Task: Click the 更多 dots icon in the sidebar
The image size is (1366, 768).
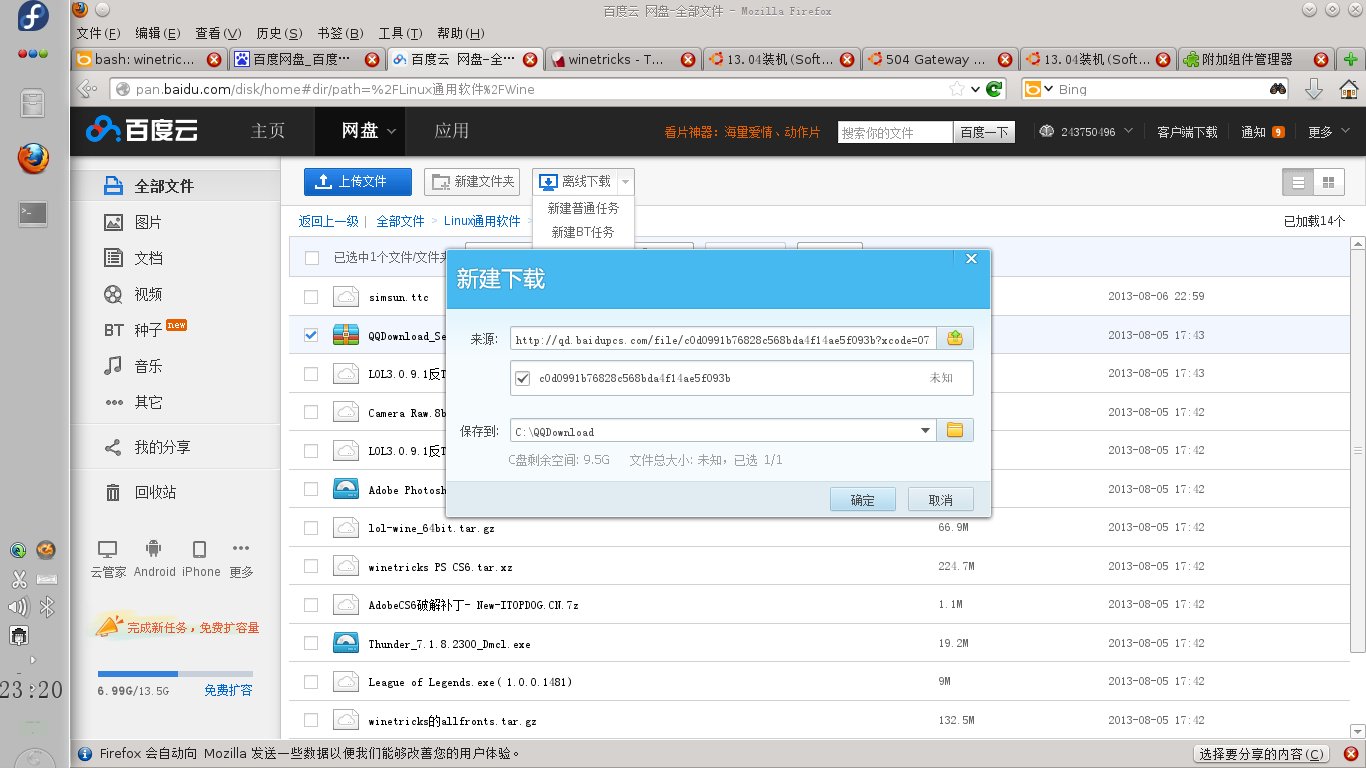Action: [241, 548]
